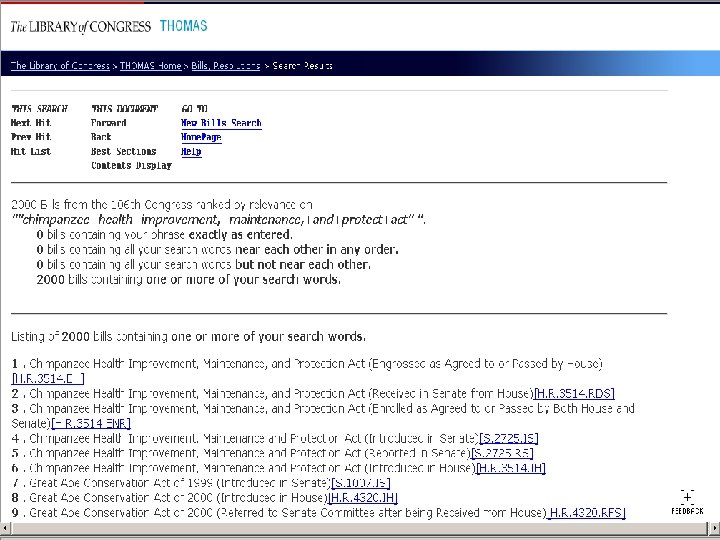720x540 pixels.
Task: Click the Forward text
Action: 108,123
